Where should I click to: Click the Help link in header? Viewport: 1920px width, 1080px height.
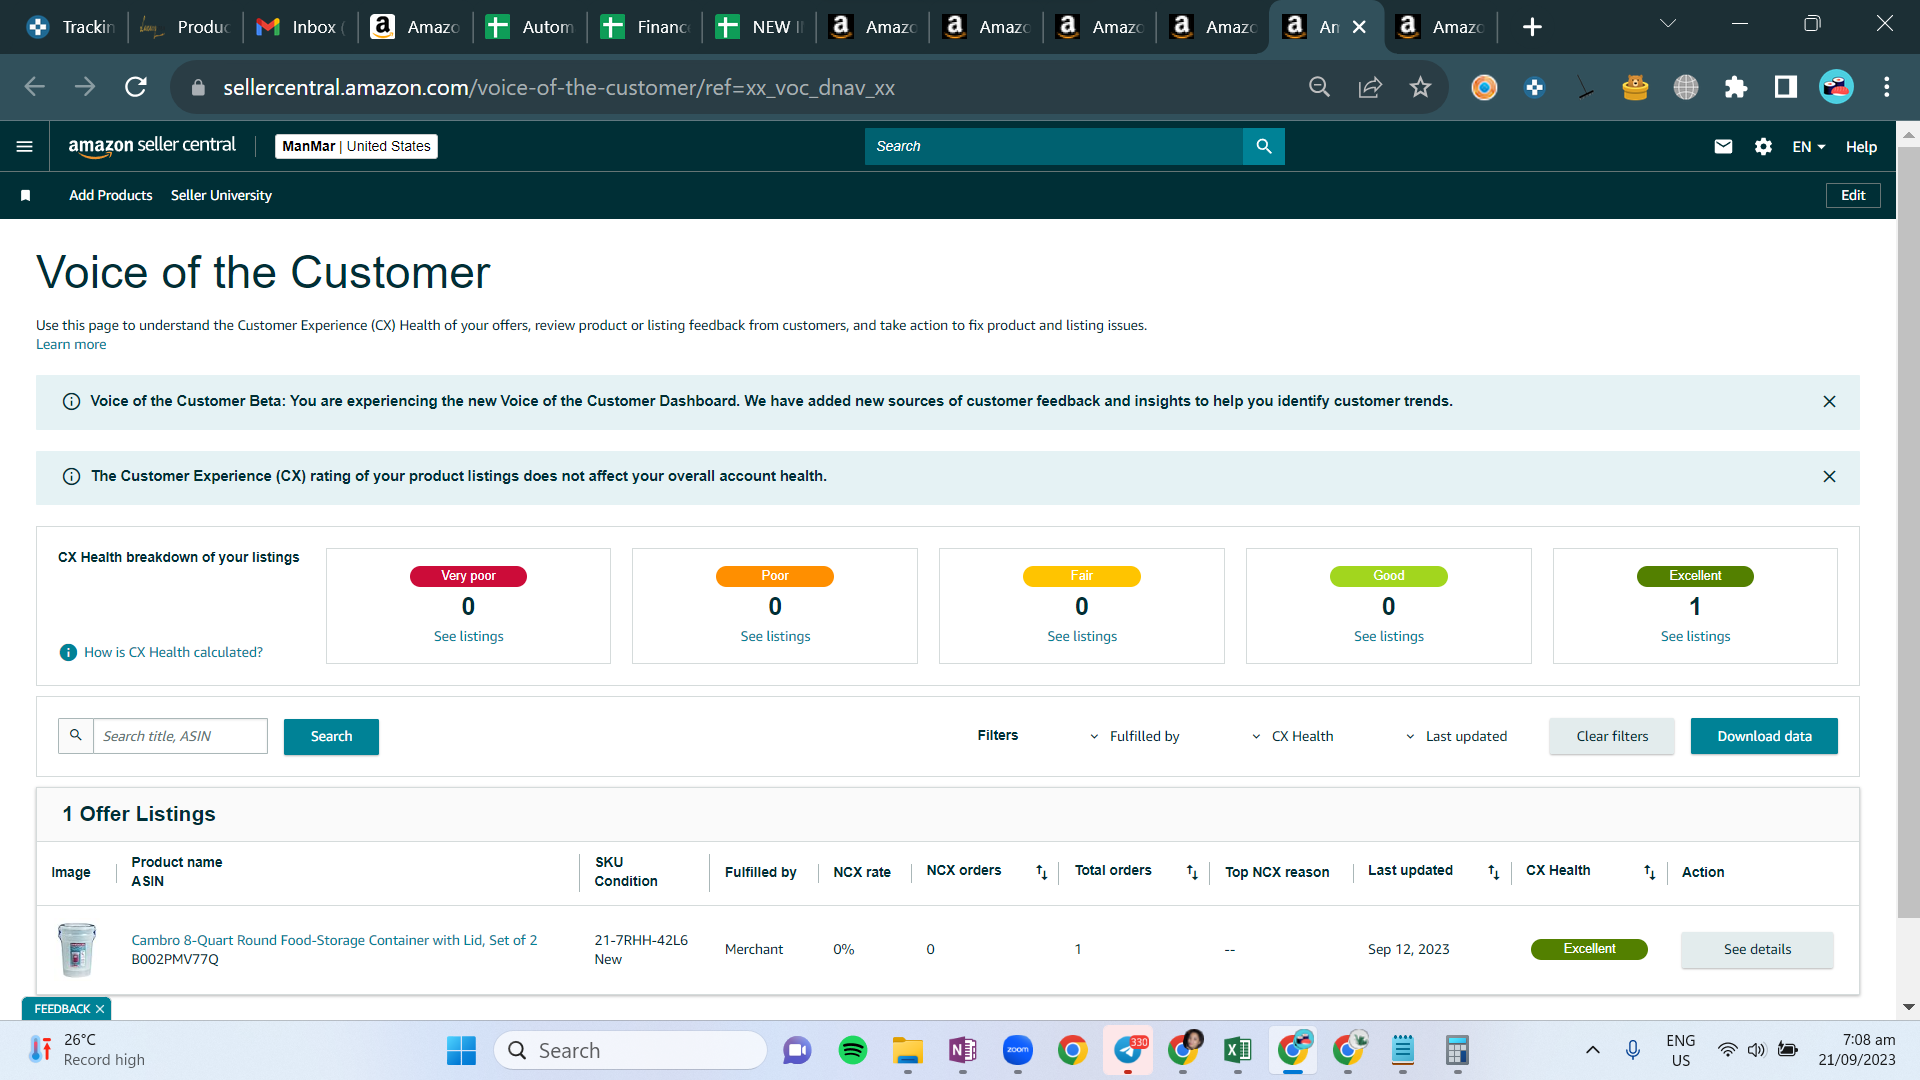click(x=1861, y=147)
